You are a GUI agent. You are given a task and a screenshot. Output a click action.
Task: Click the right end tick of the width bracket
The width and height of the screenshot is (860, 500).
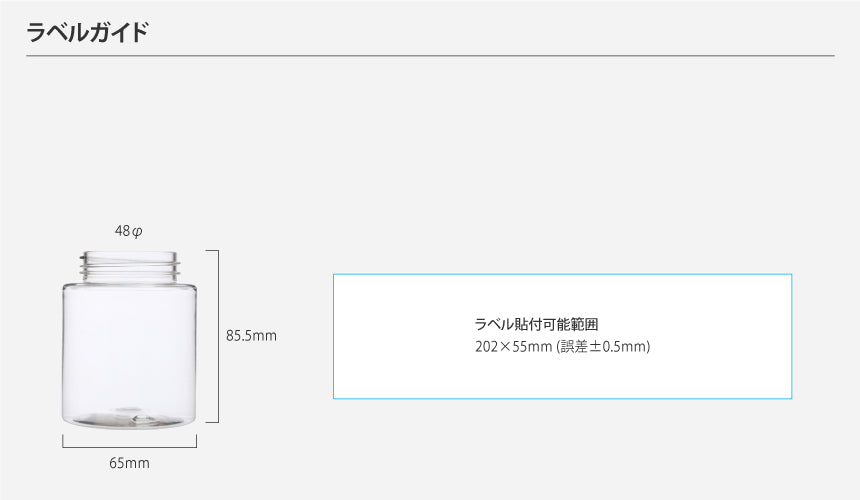click(196, 440)
